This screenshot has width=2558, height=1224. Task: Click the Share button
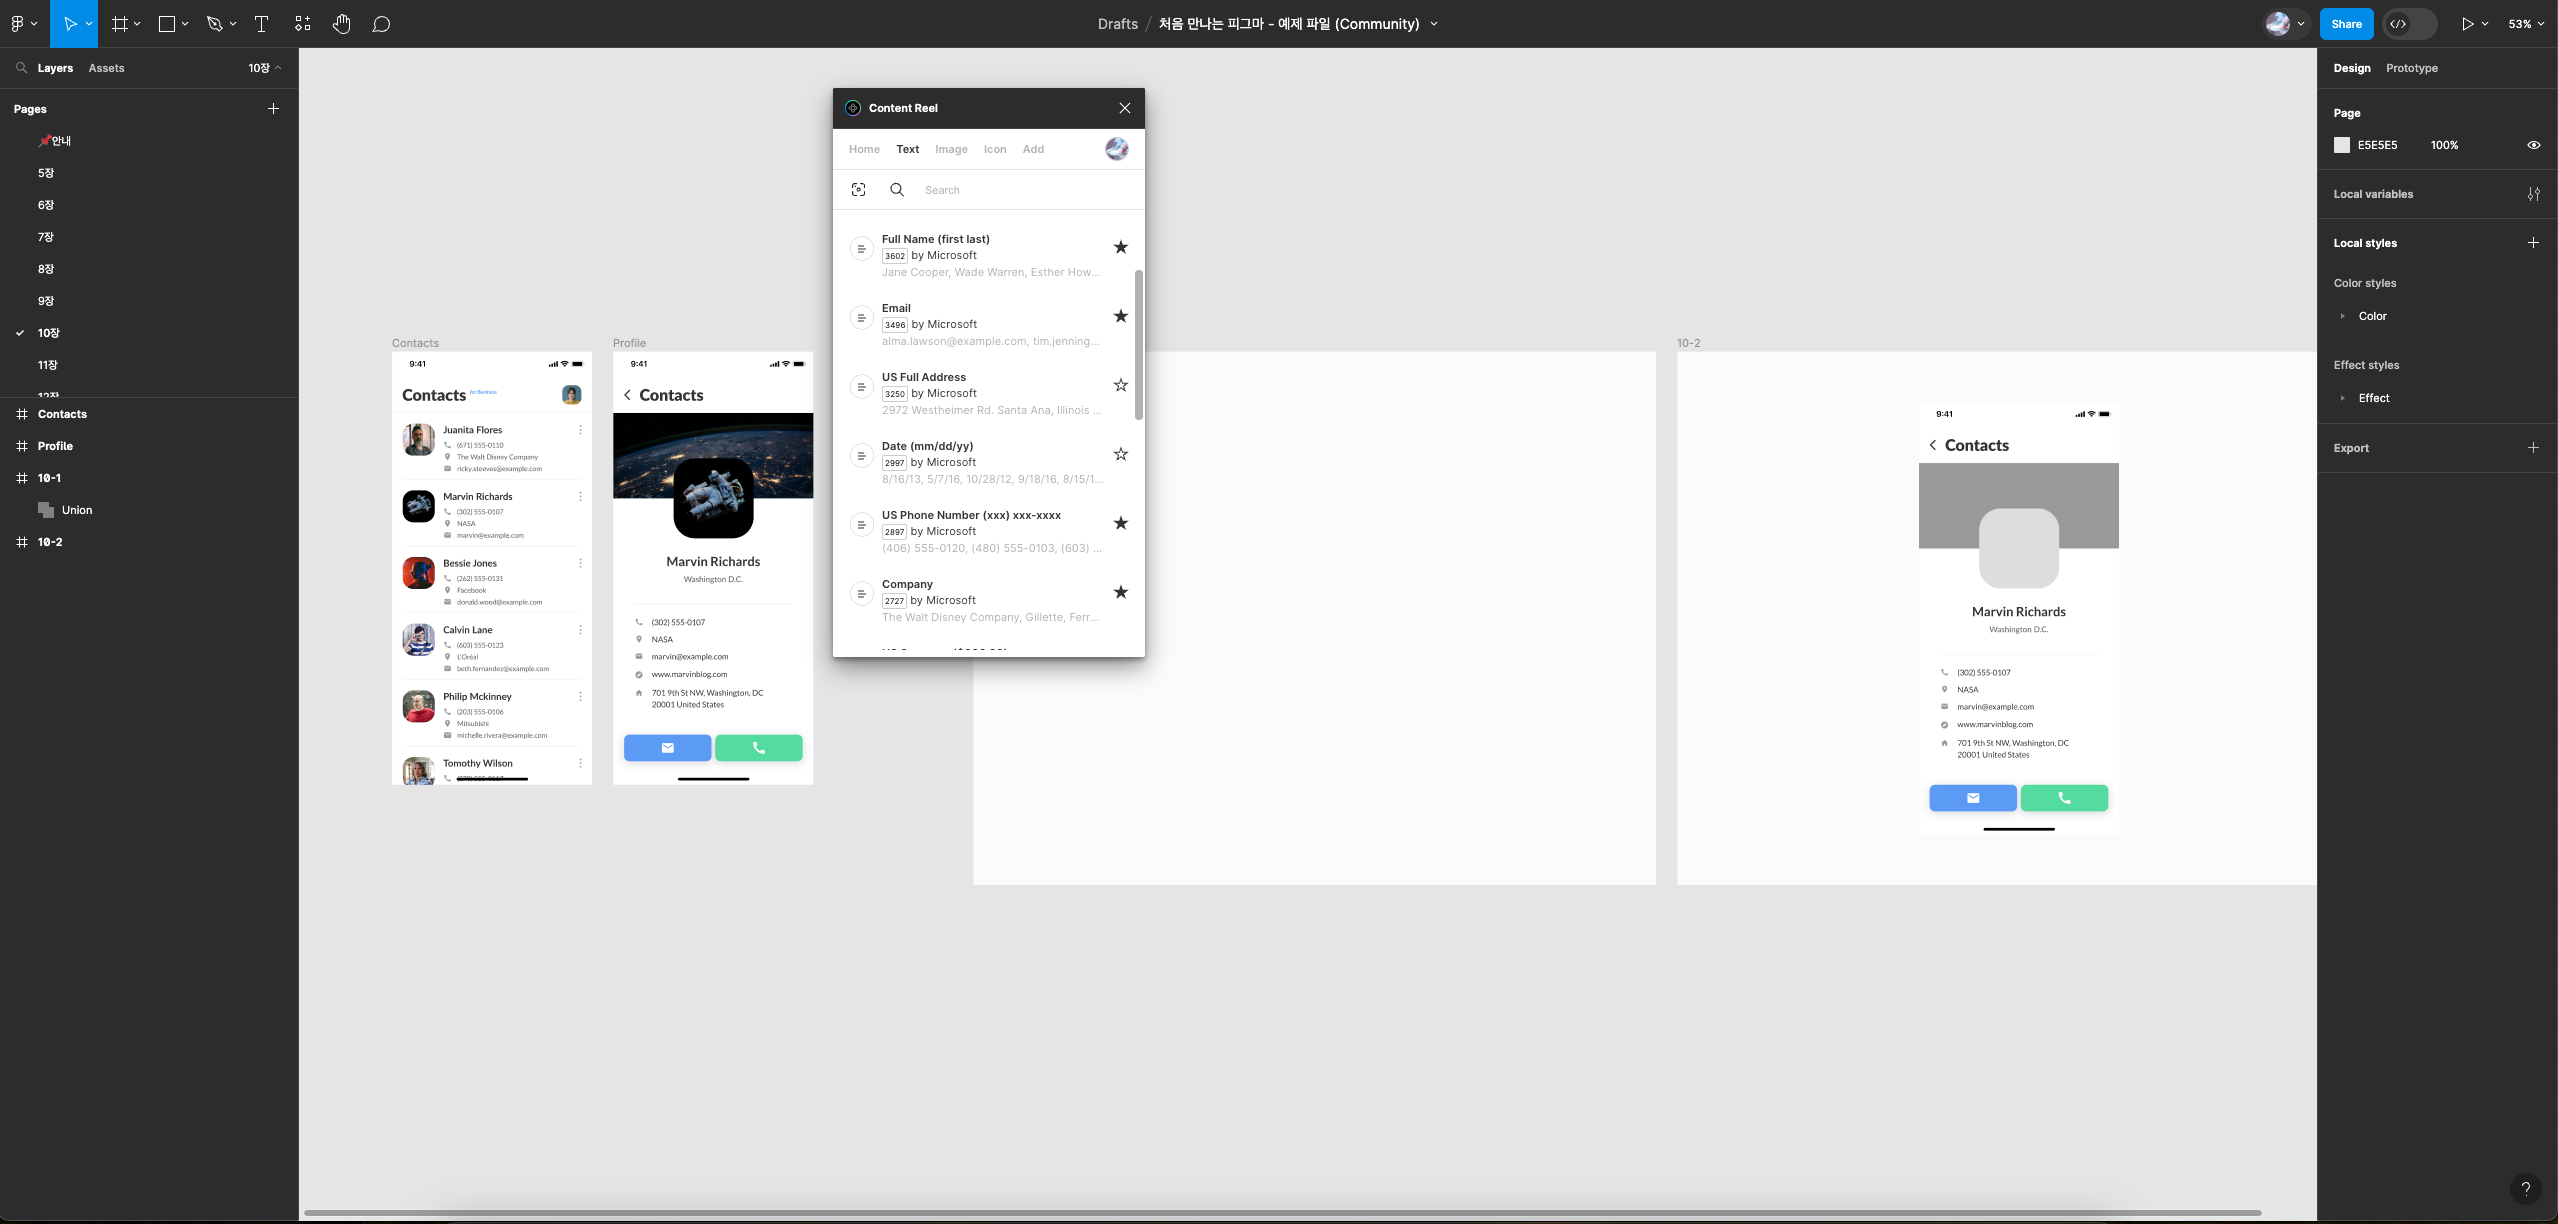point(2345,24)
